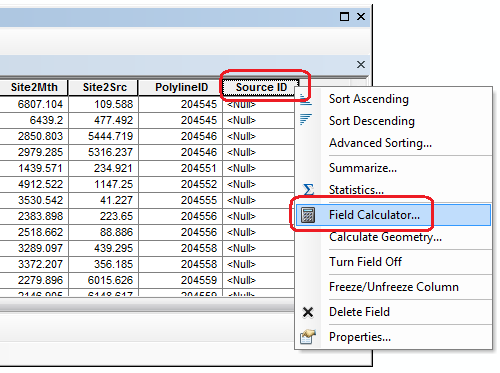Image resolution: width=500 pixels, height=373 pixels.
Task: Open the Field Calculator
Action: click(x=393, y=215)
